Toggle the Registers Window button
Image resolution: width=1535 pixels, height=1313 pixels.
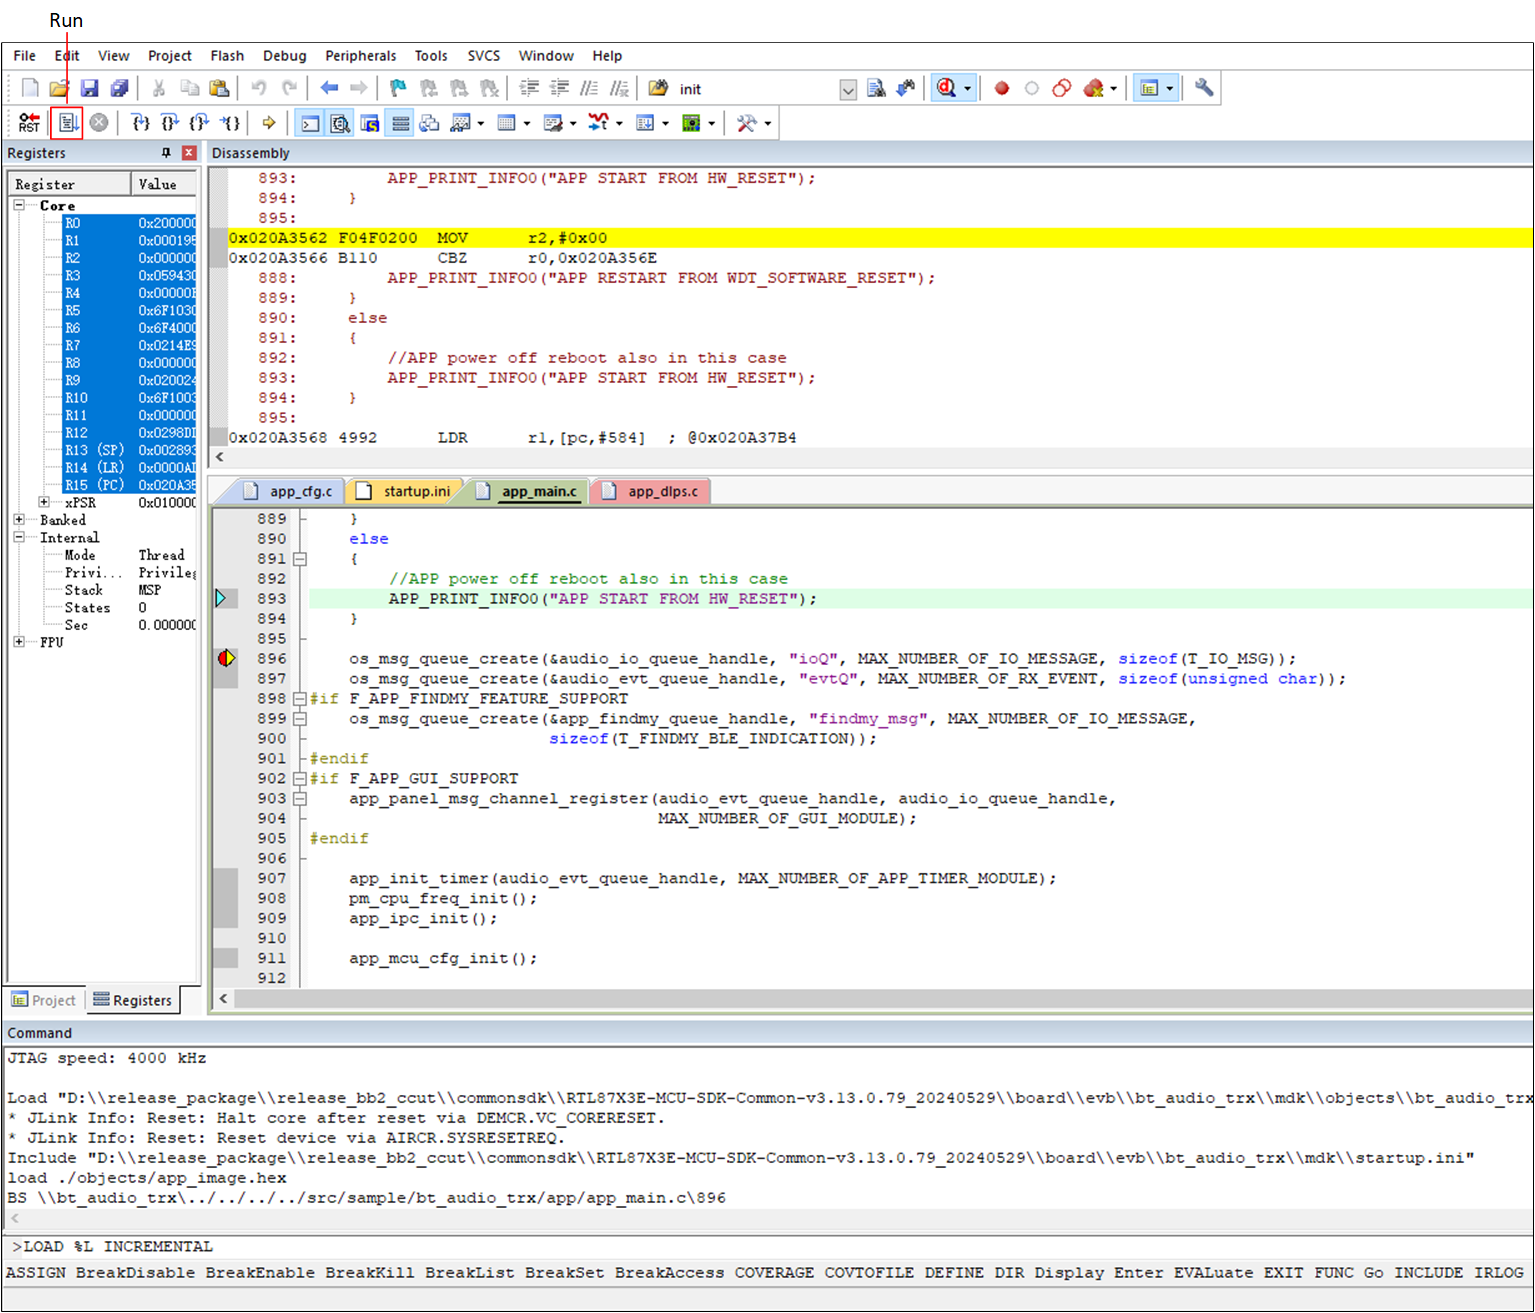click(x=400, y=123)
